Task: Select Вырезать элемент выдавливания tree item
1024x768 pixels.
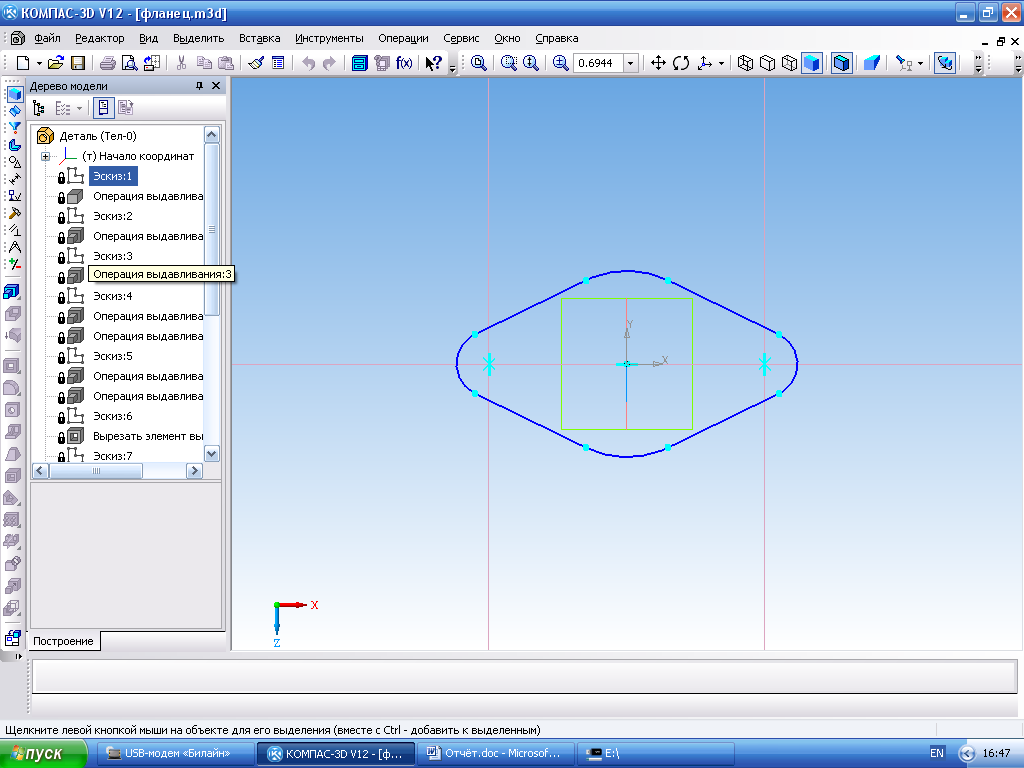Action: click(148, 436)
